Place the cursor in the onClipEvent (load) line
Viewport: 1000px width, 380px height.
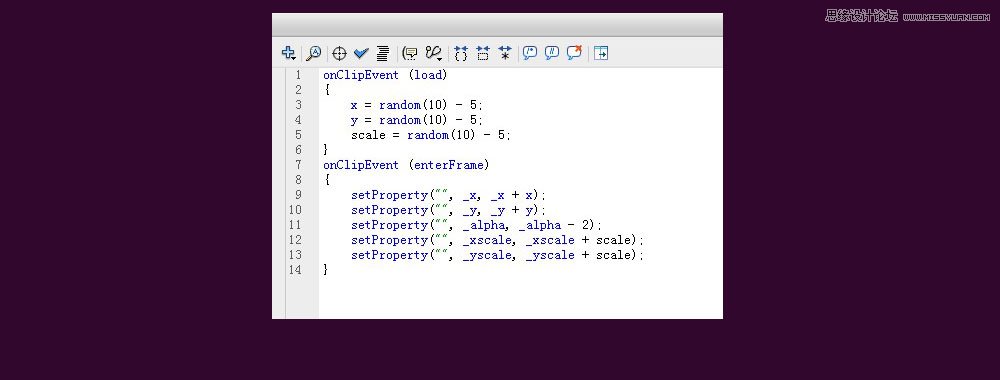point(385,75)
